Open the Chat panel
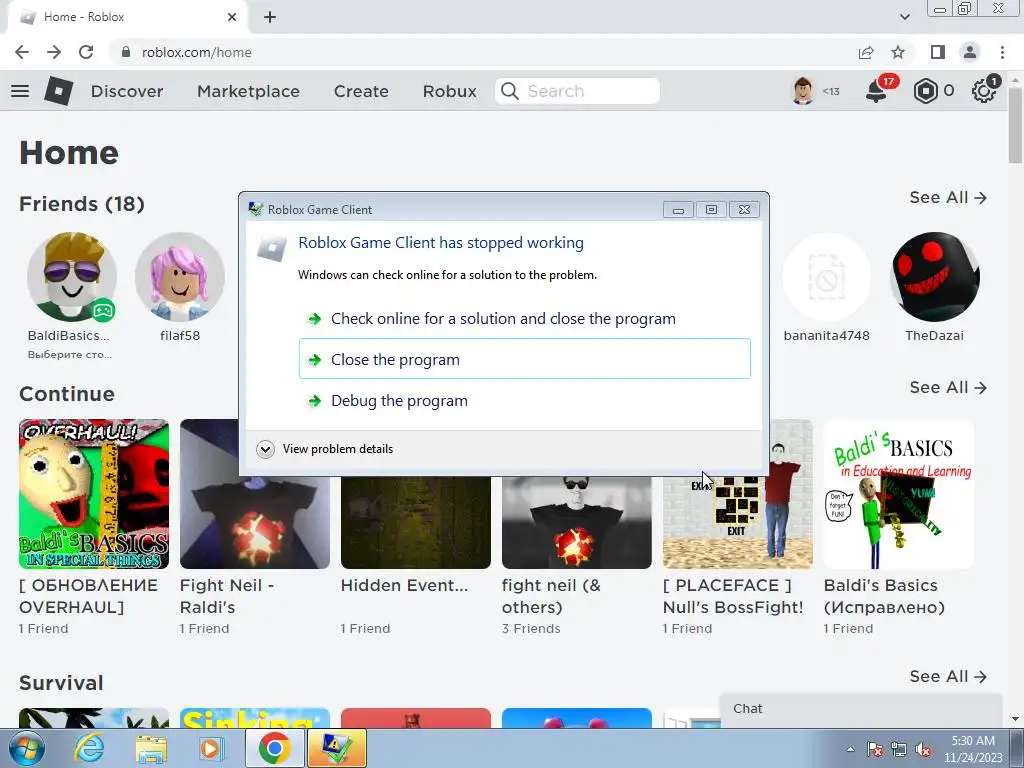The height and width of the screenshot is (768, 1024). (861, 711)
